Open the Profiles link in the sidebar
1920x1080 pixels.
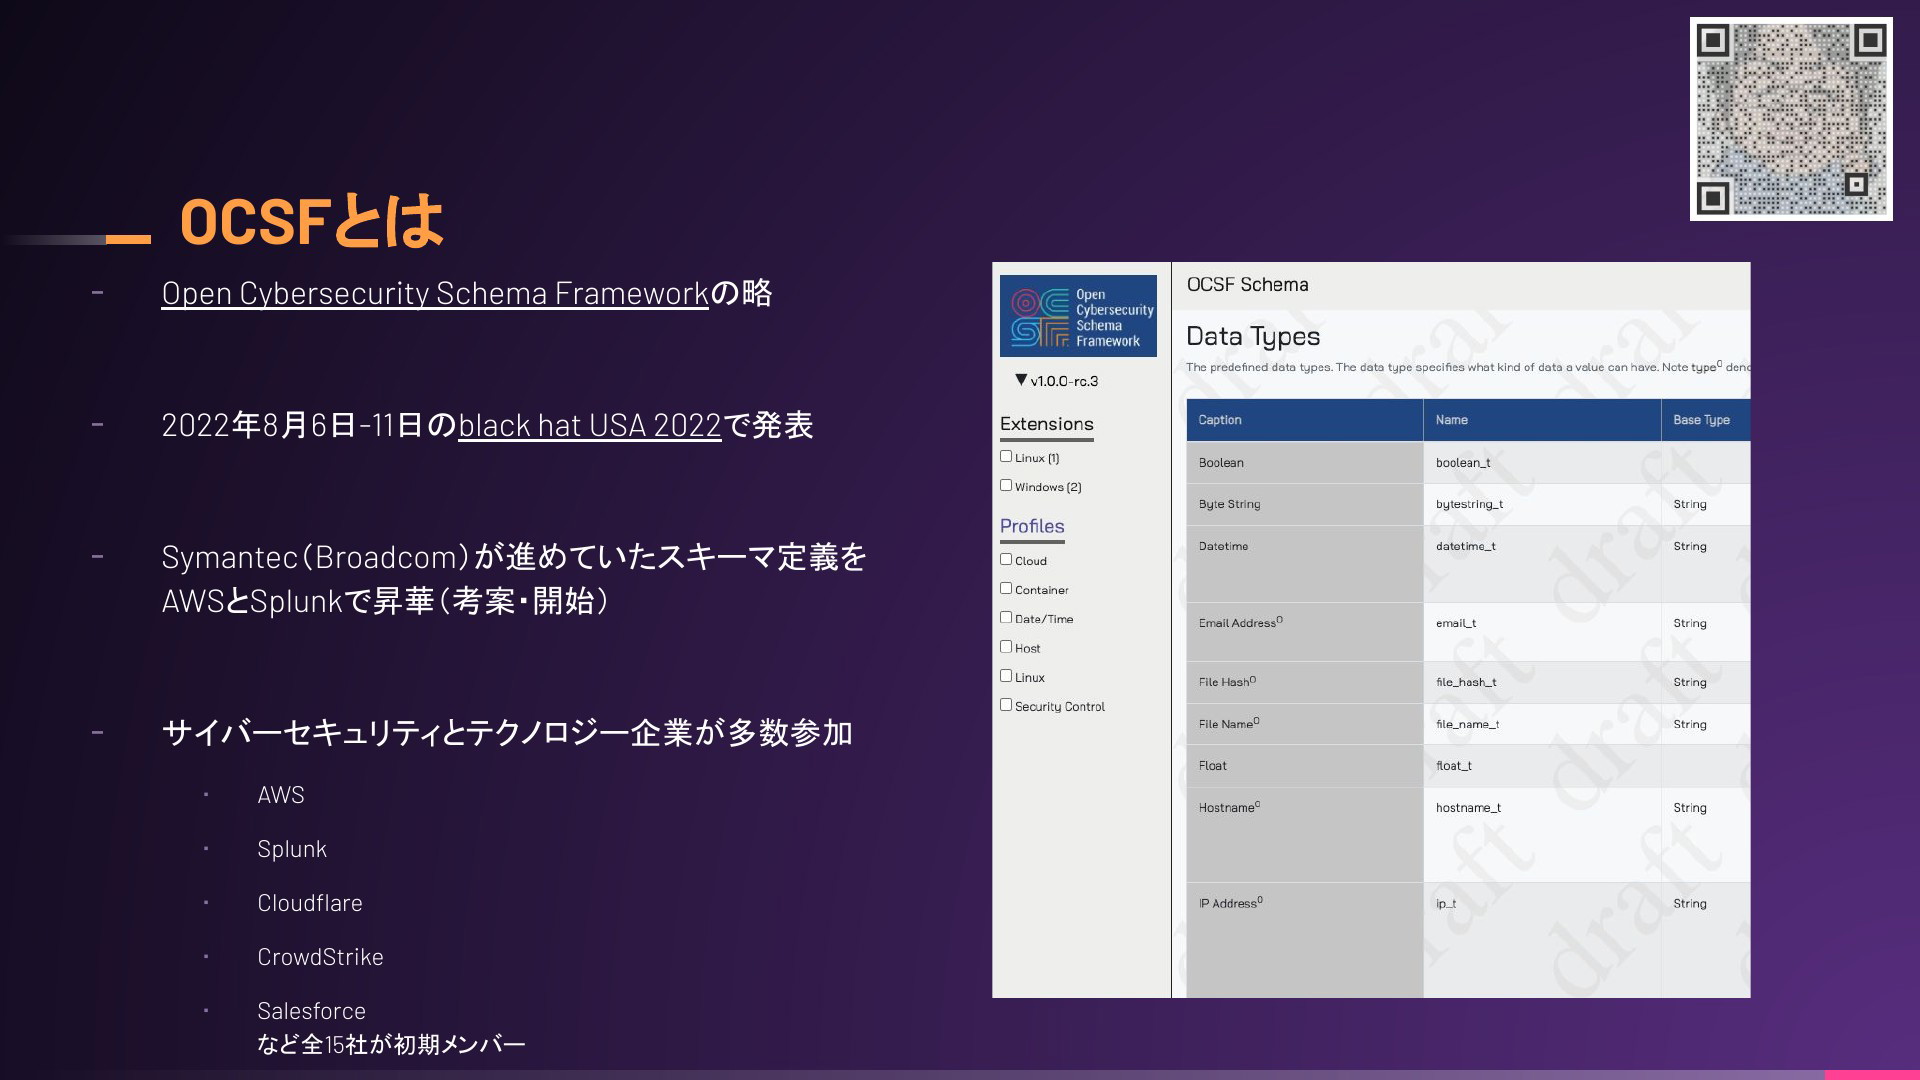tap(1032, 526)
